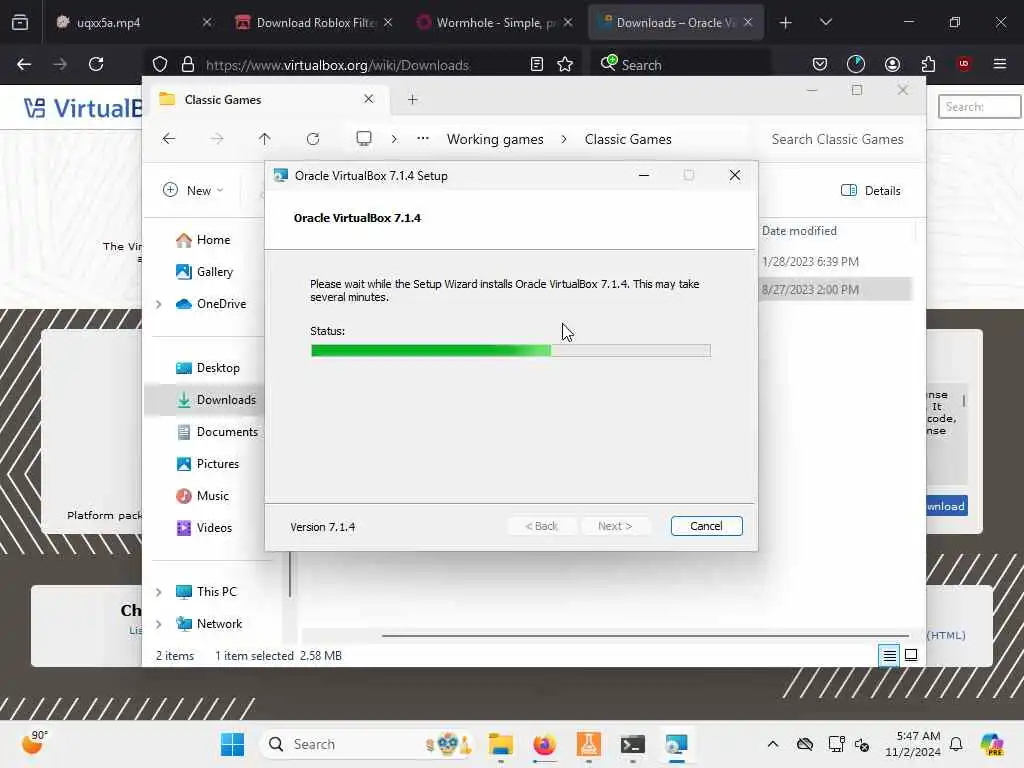This screenshot has height=768, width=1024.
Task: Cancel the VirtualBox installation
Action: (706, 526)
